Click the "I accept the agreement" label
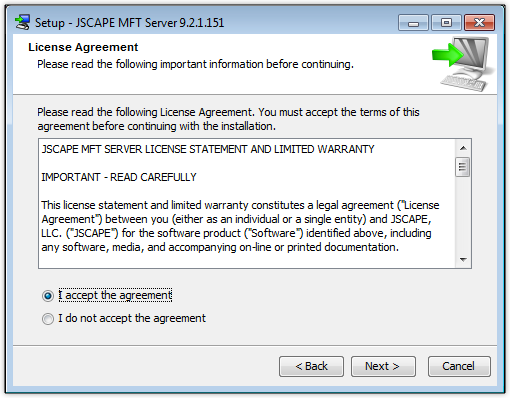Viewport: 510px width, 398px height. (115, 295)
